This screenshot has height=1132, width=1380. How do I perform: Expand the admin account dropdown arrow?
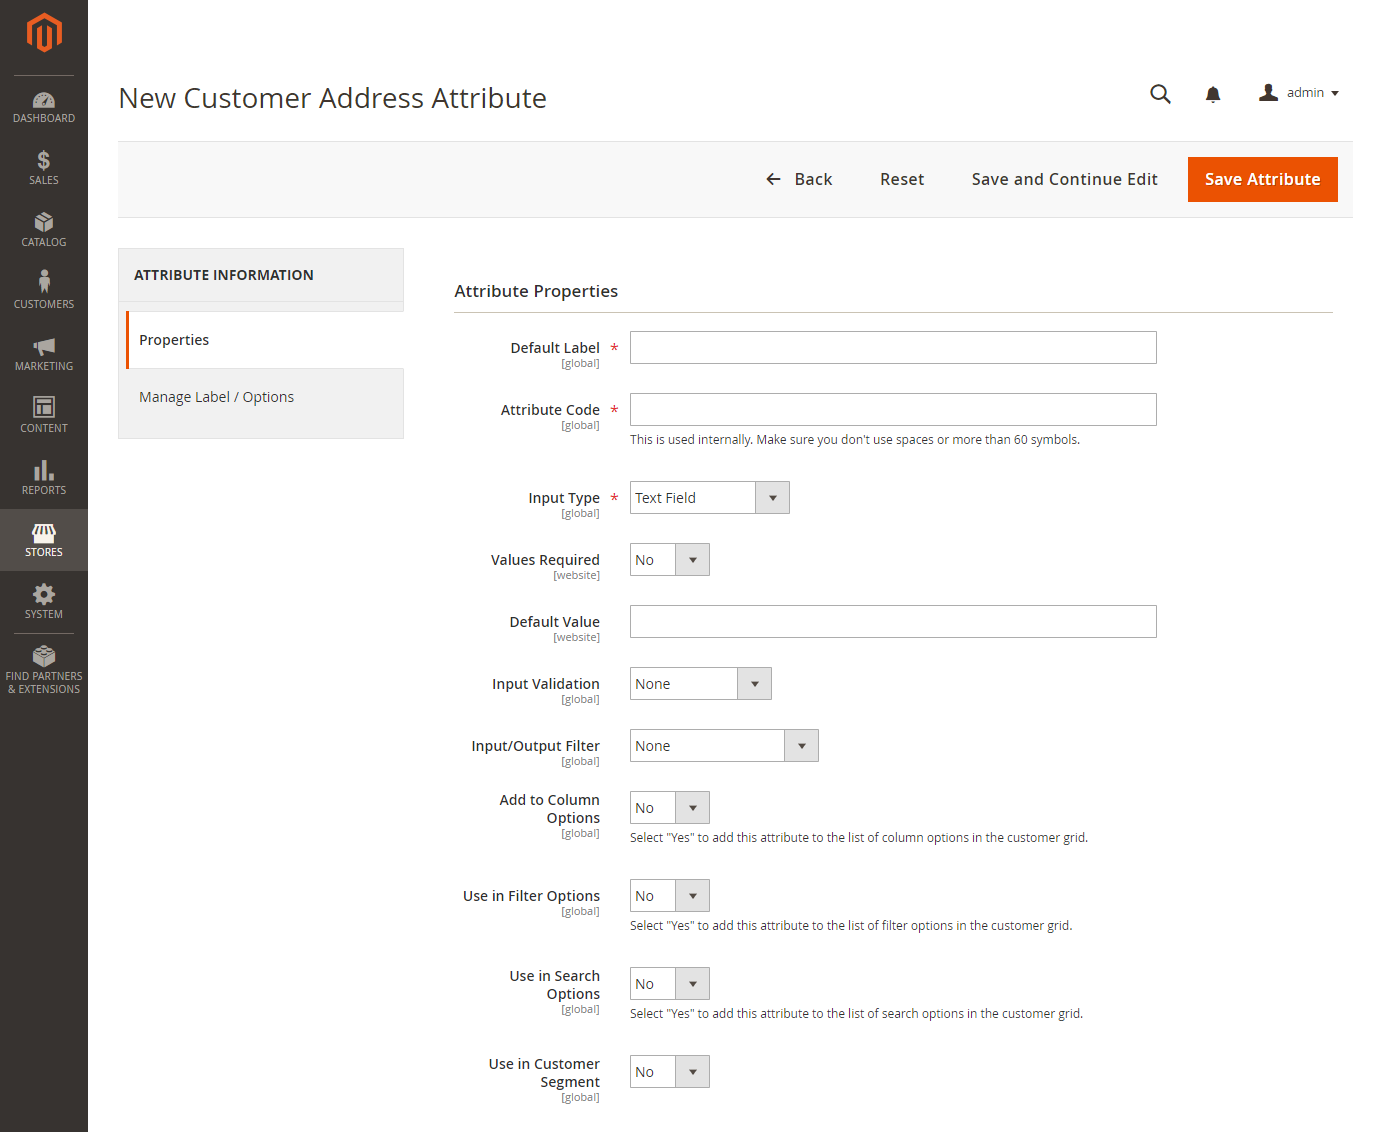coord(1335,93)
